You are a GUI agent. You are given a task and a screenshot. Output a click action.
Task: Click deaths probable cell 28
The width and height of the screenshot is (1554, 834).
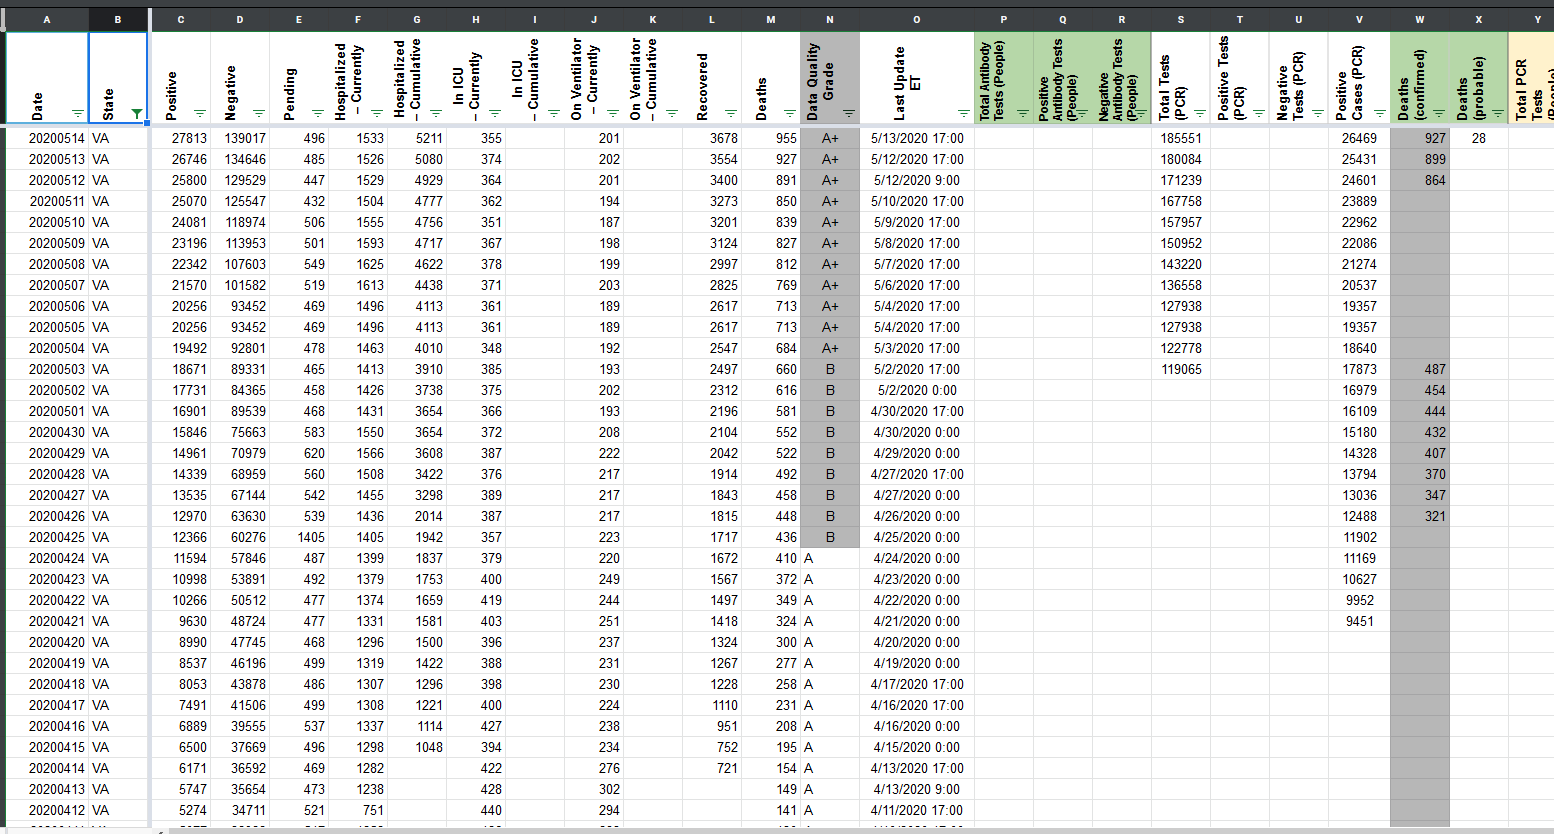(1479, 138)
